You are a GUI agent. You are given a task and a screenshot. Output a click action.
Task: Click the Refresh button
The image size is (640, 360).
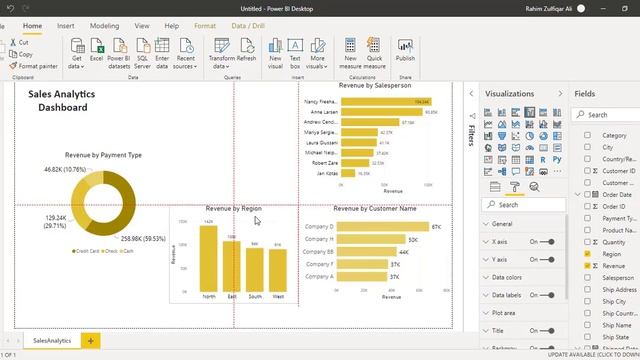pos(247,50)
